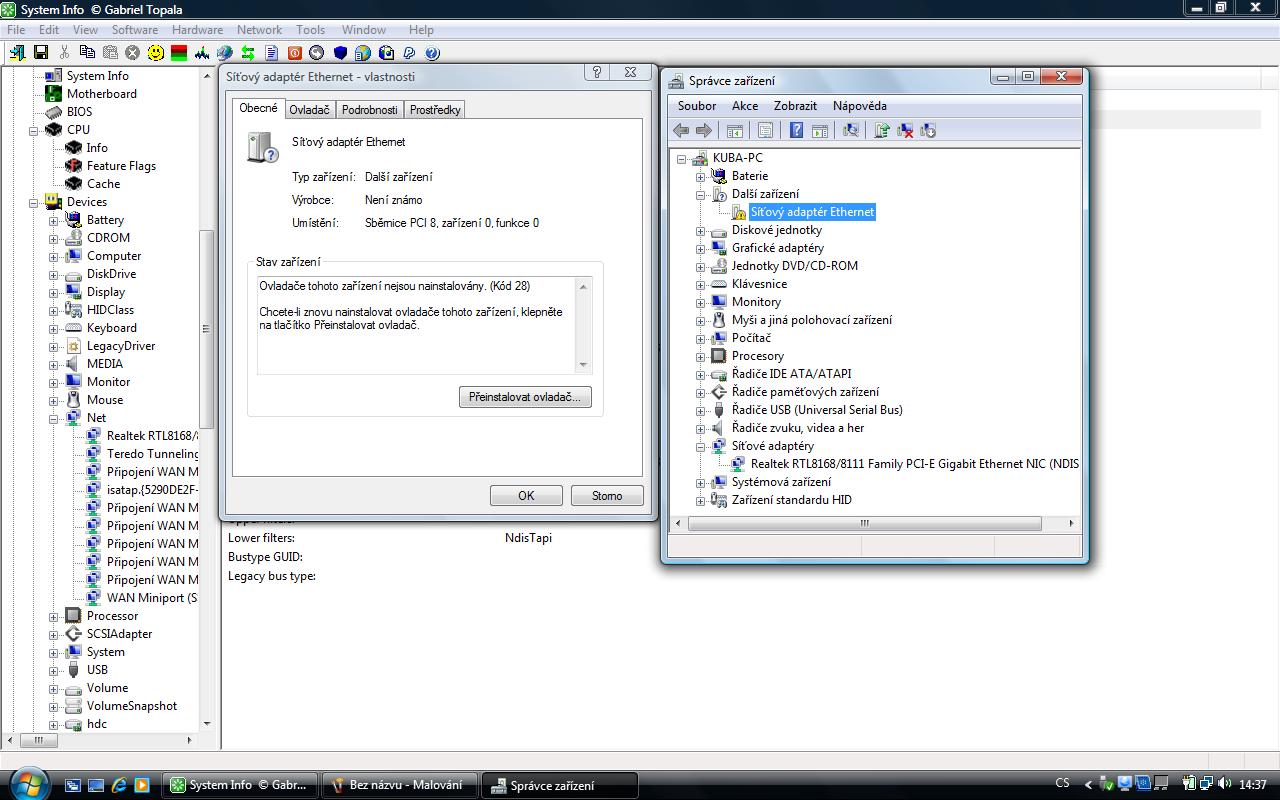Open the Zobrazit menu in Správce zařízení

click(796, 106)
